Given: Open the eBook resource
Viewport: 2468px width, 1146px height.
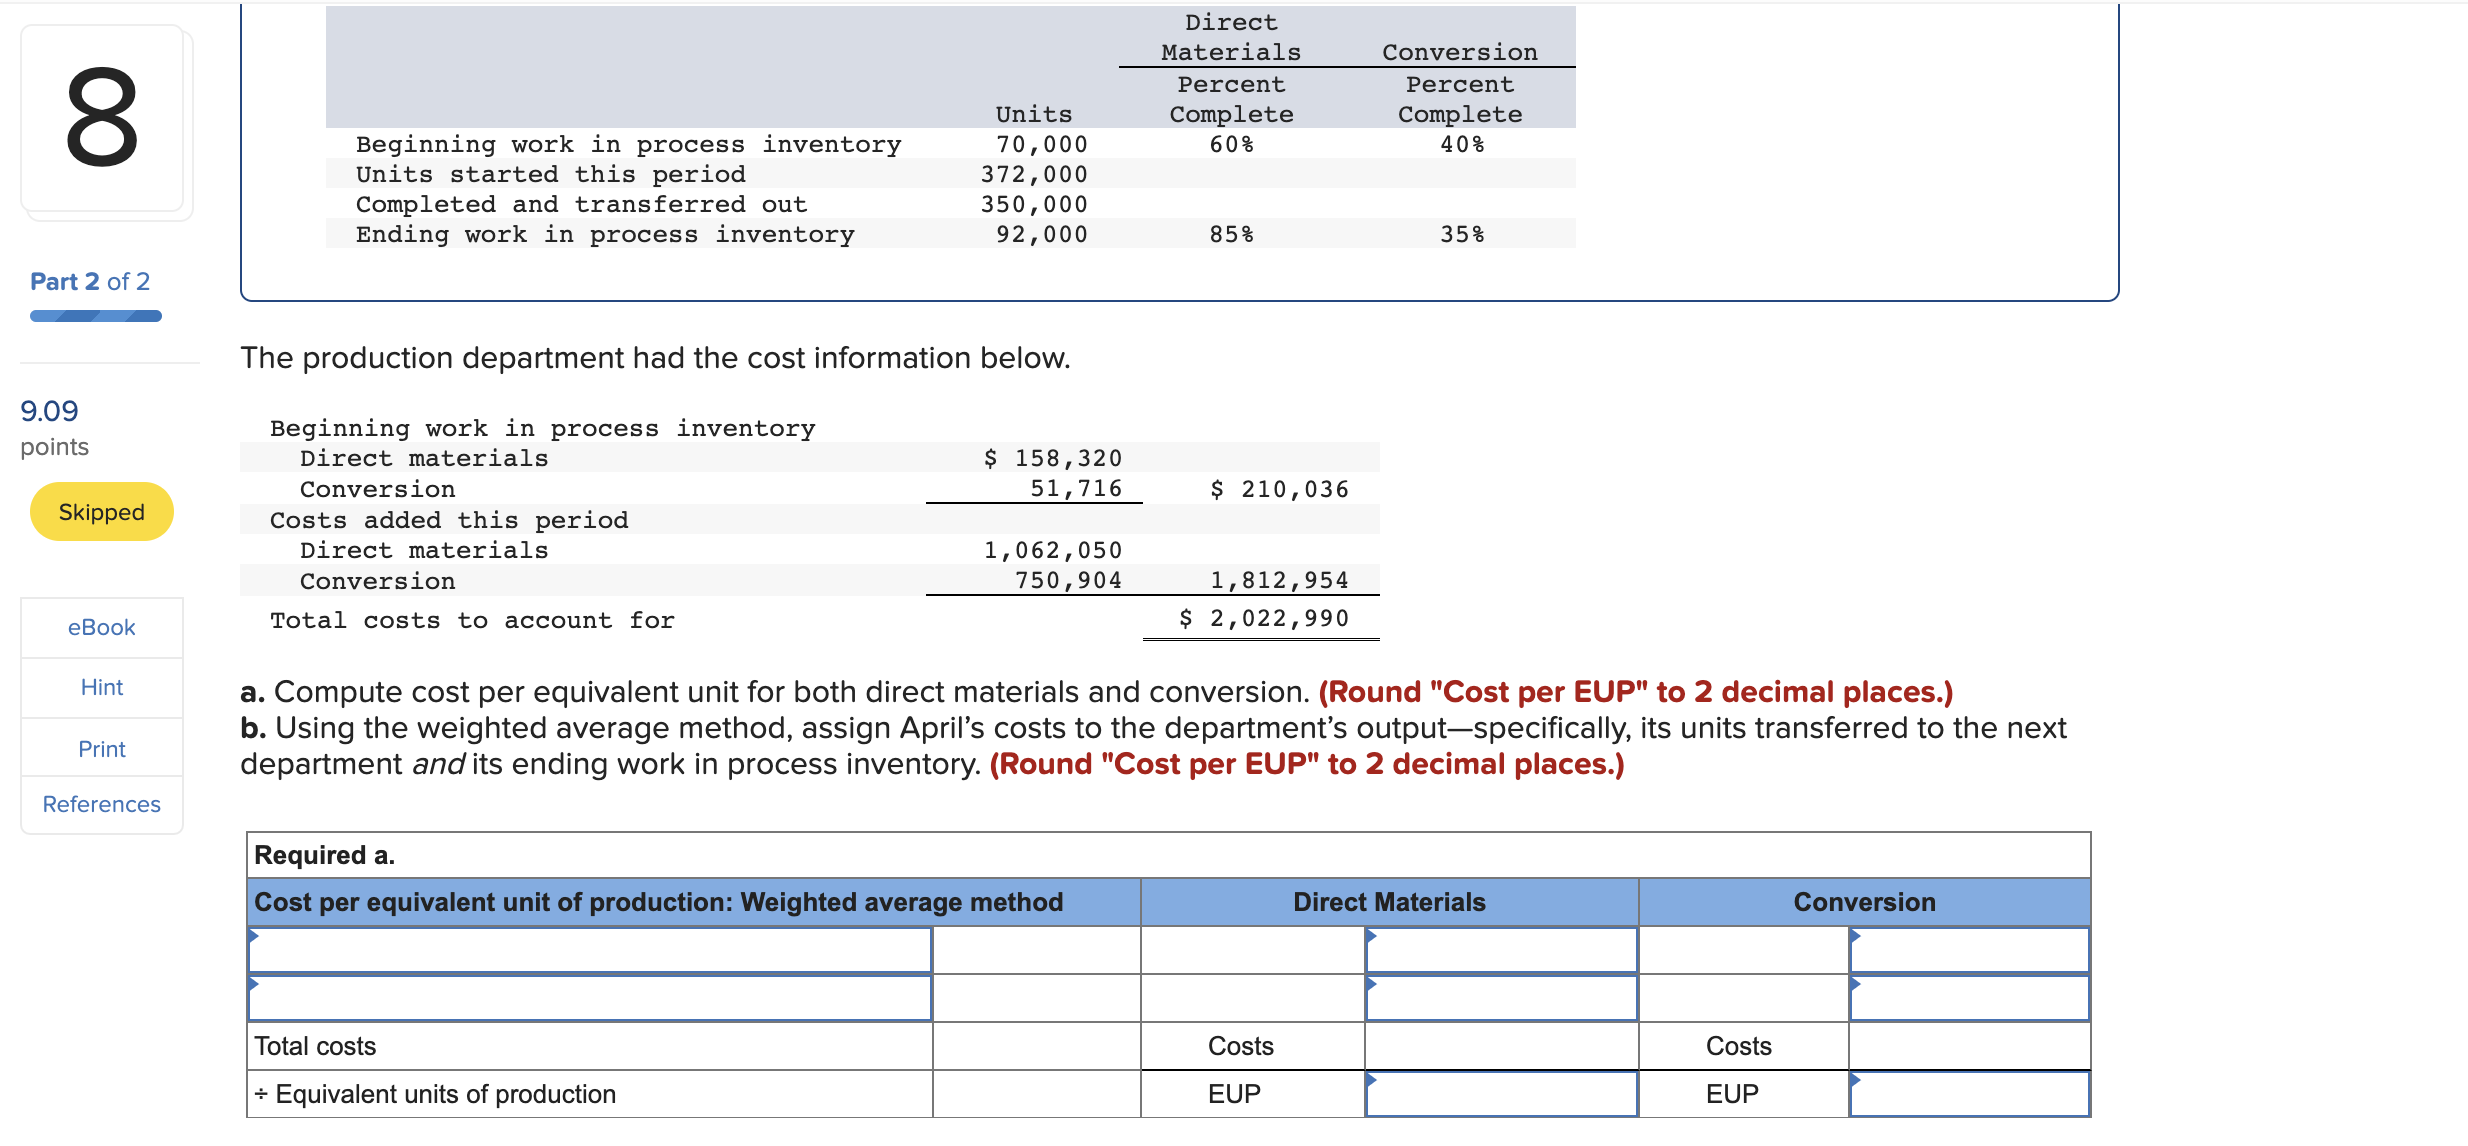Looking at the screenshot, I should pyautogui.click(x=101, y=627).
